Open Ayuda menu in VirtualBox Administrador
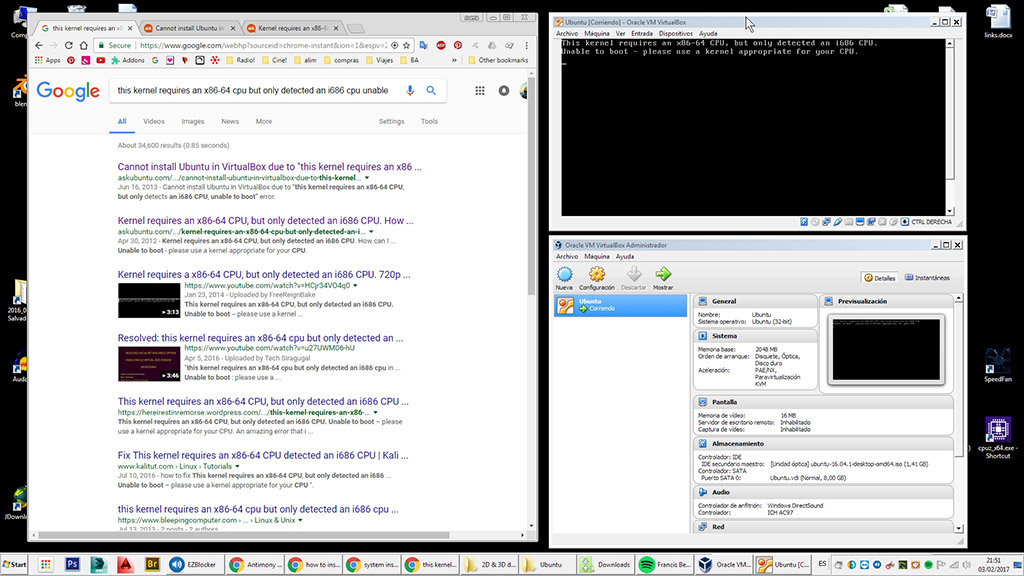Screen dimensions: 1024x576 click(625, 257)
